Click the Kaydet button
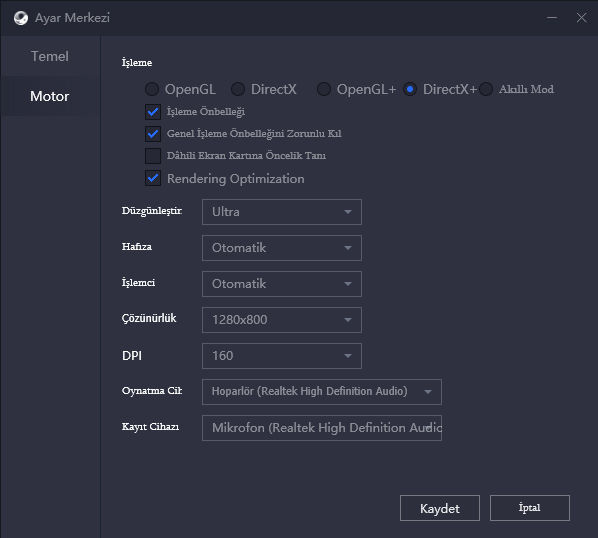 (x=440, y=508)
